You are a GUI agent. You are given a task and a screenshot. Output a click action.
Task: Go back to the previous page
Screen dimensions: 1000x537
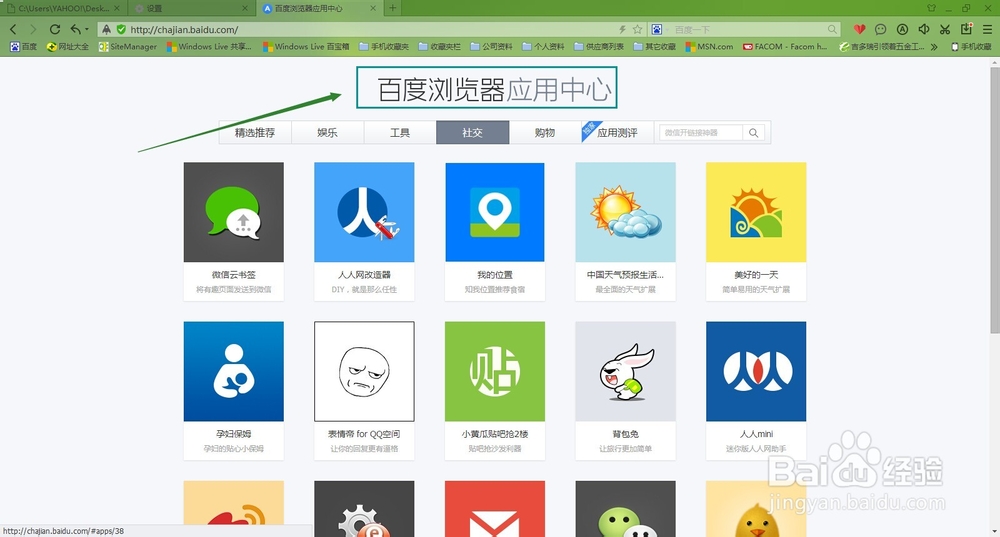[13, 29]
